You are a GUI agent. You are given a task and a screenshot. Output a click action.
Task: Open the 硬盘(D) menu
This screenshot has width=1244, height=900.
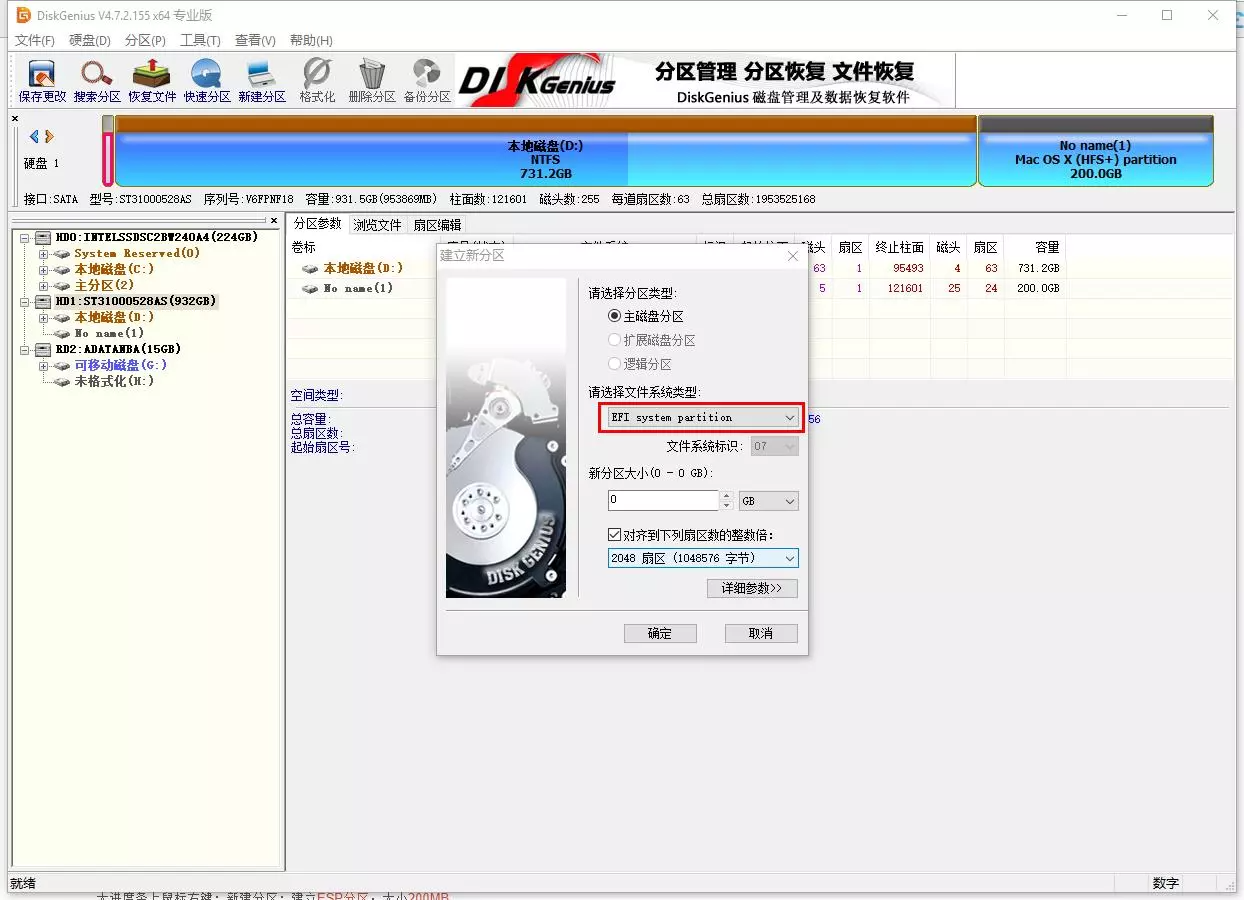(x=90, y=40)
